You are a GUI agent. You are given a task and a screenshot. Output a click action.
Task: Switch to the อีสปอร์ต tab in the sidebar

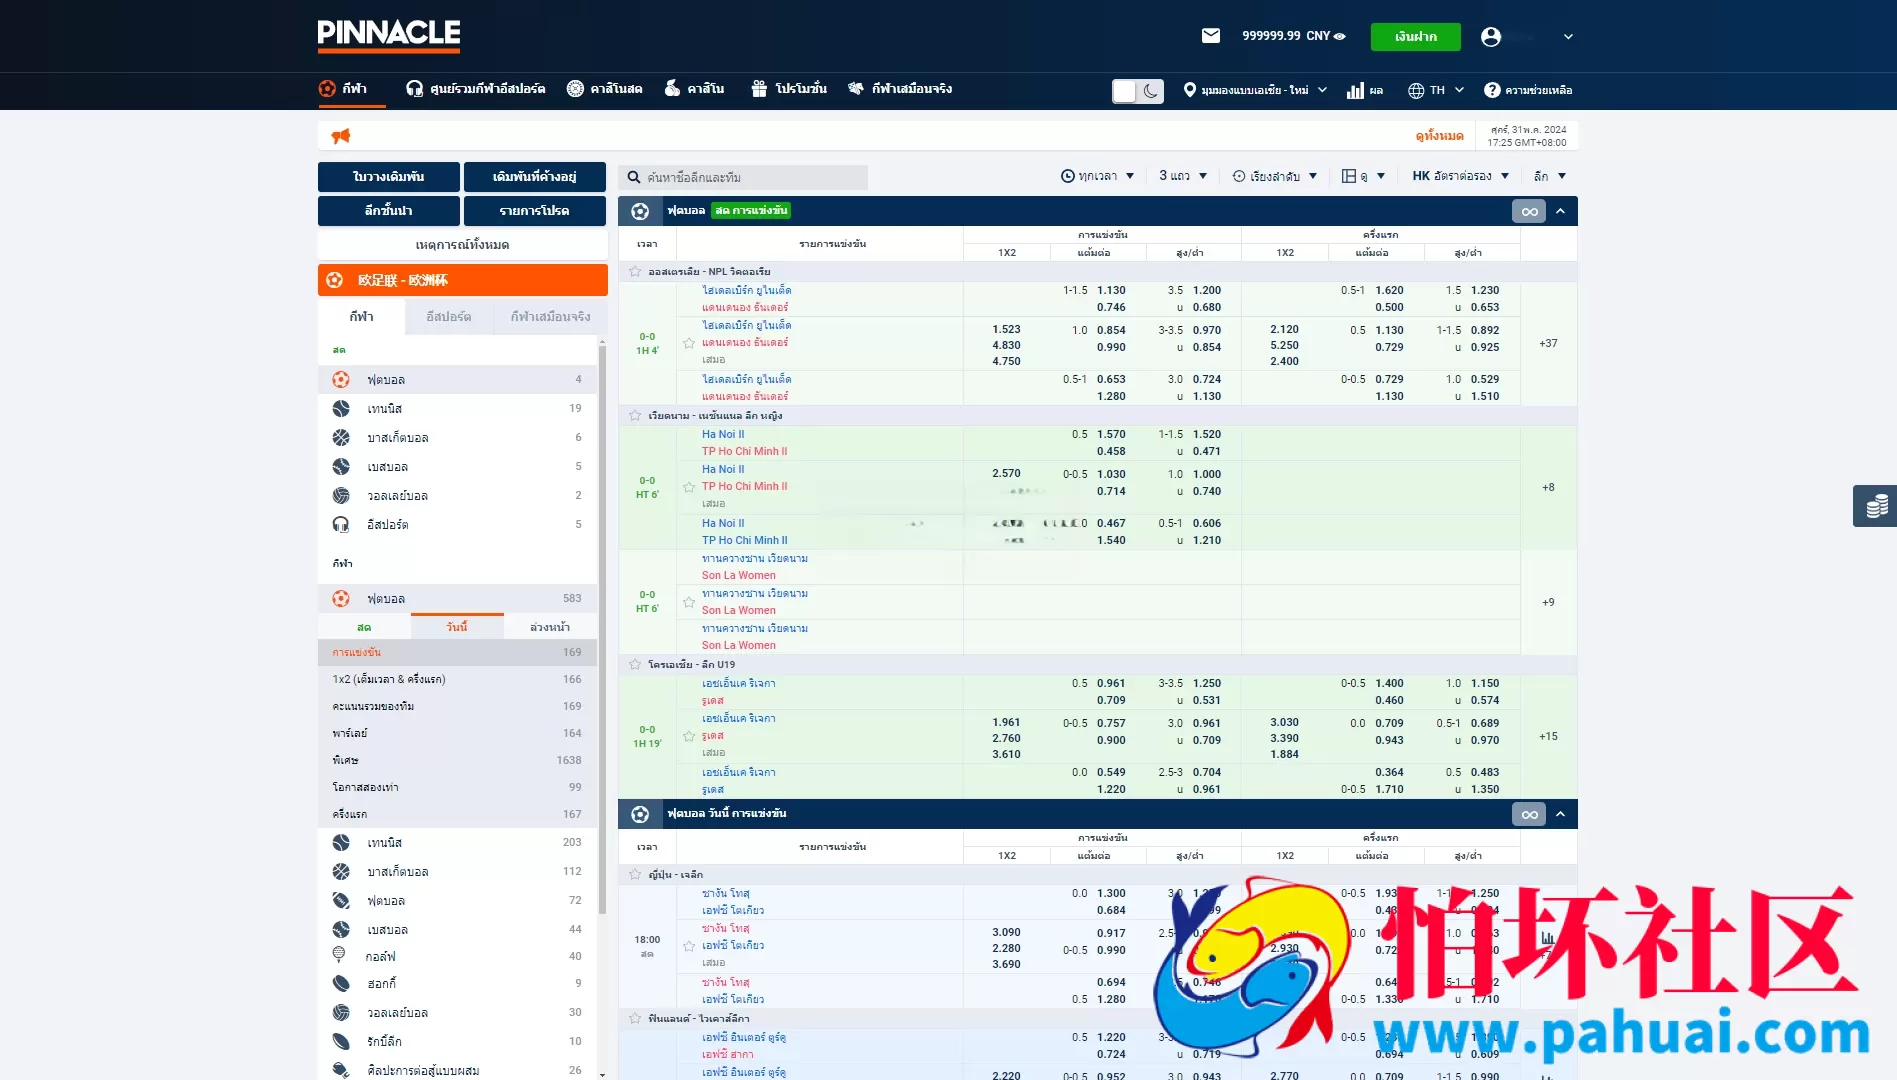[448, 316]
